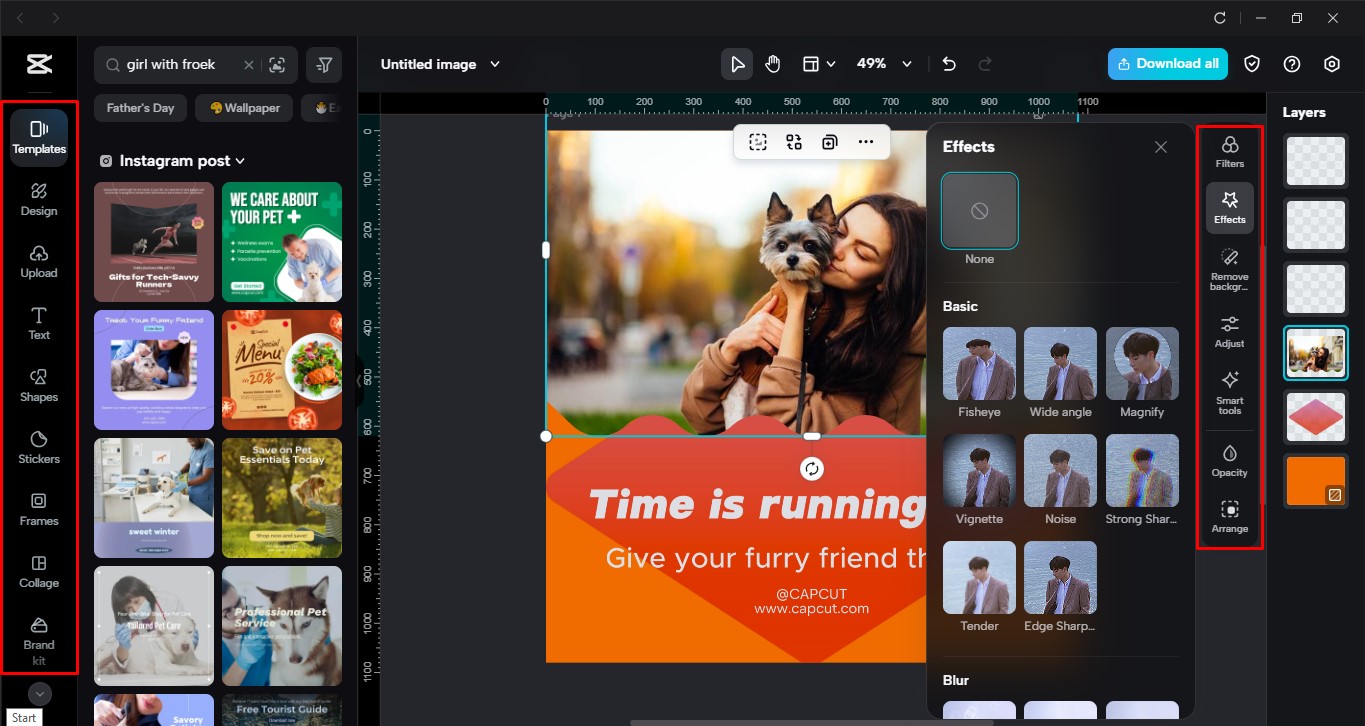Open the Arrange options
This screenshot has width=1365, height=726.
pyautogui.click(x=1230, y=517)
